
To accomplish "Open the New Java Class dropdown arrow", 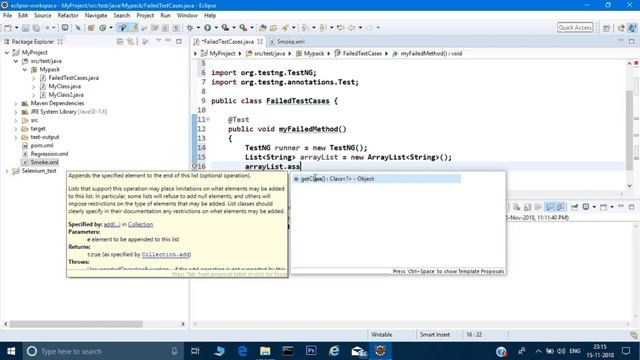I will (111, 28).
